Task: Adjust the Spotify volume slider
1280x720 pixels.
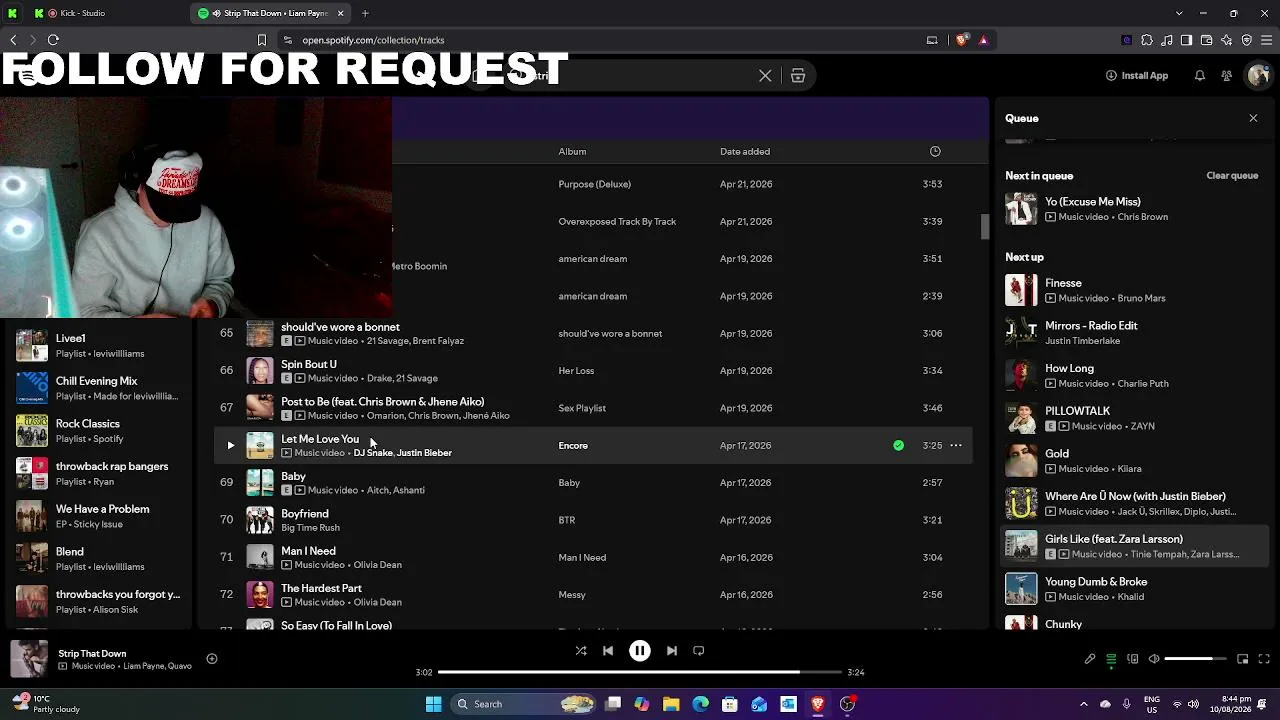Action: [1195, 659]
